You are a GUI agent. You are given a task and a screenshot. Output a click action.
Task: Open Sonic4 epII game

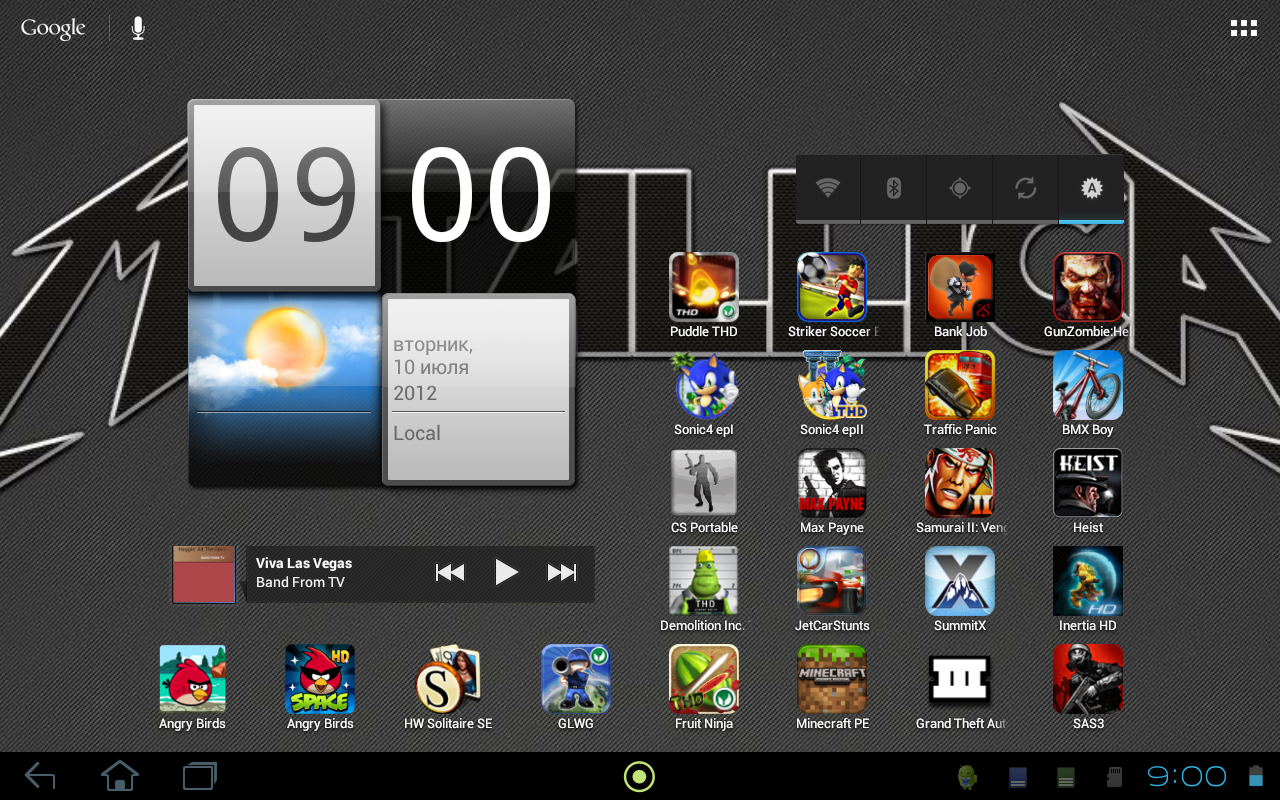coord(832,385)
